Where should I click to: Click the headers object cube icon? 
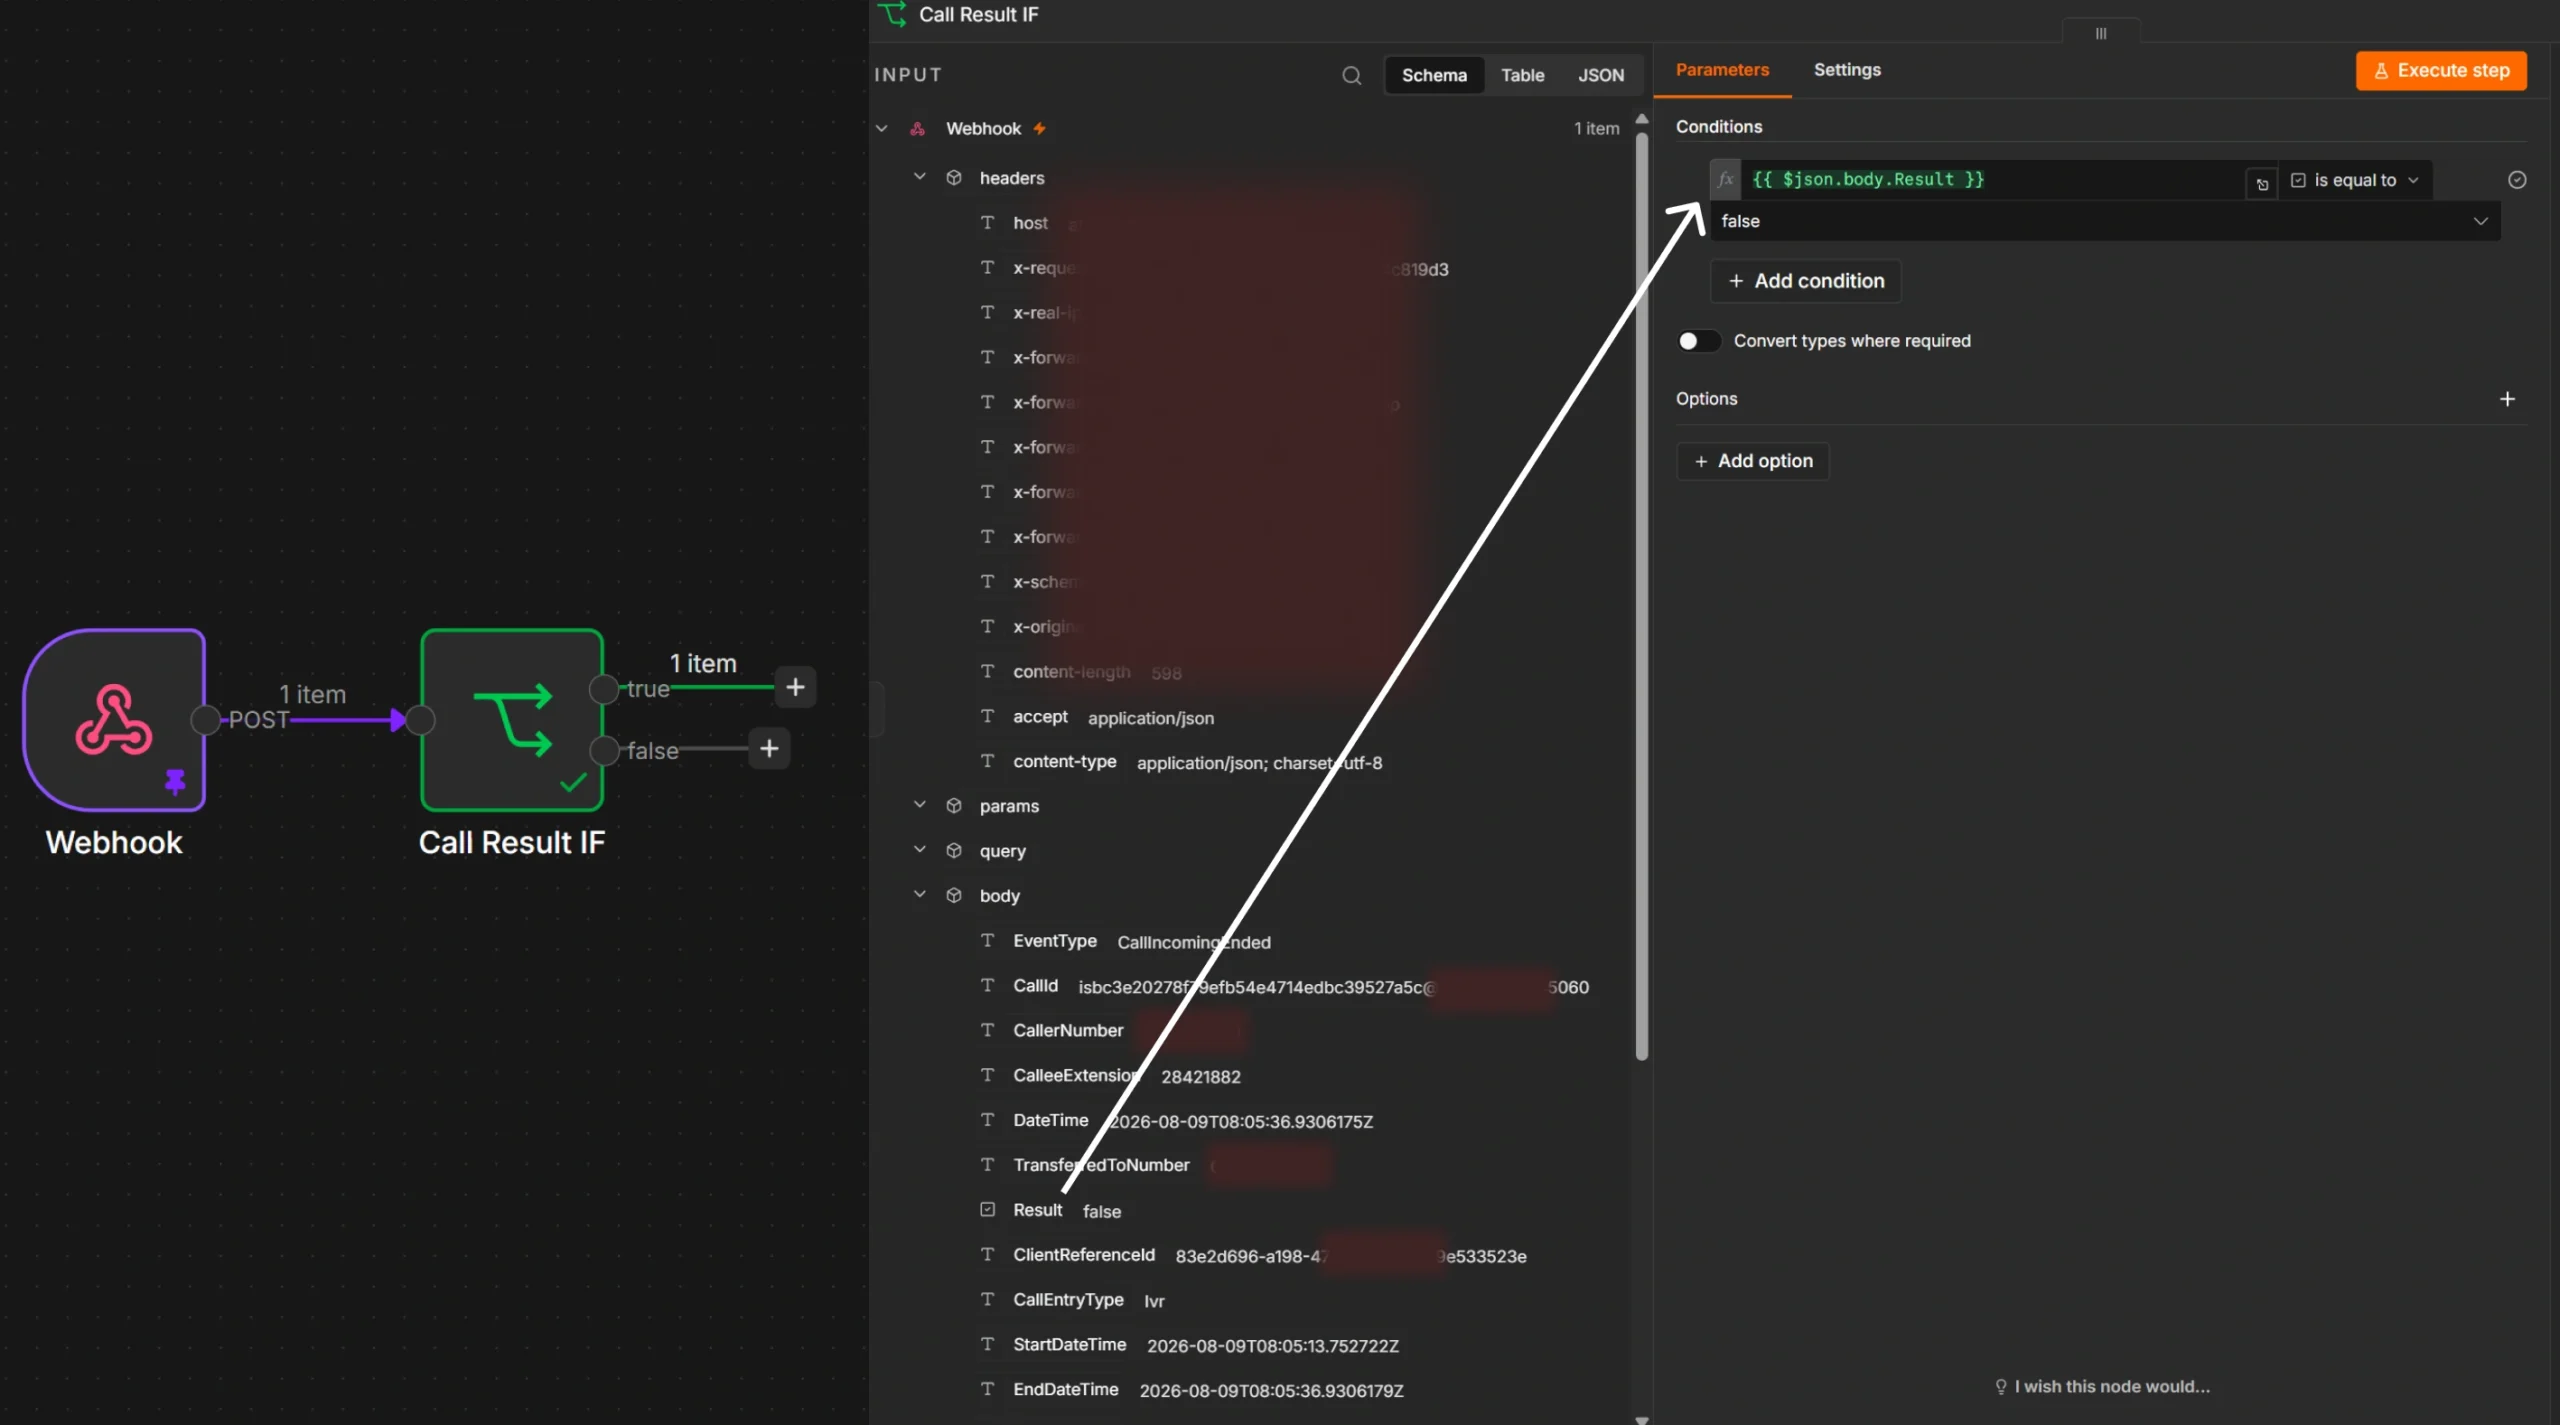coord(954,177)
